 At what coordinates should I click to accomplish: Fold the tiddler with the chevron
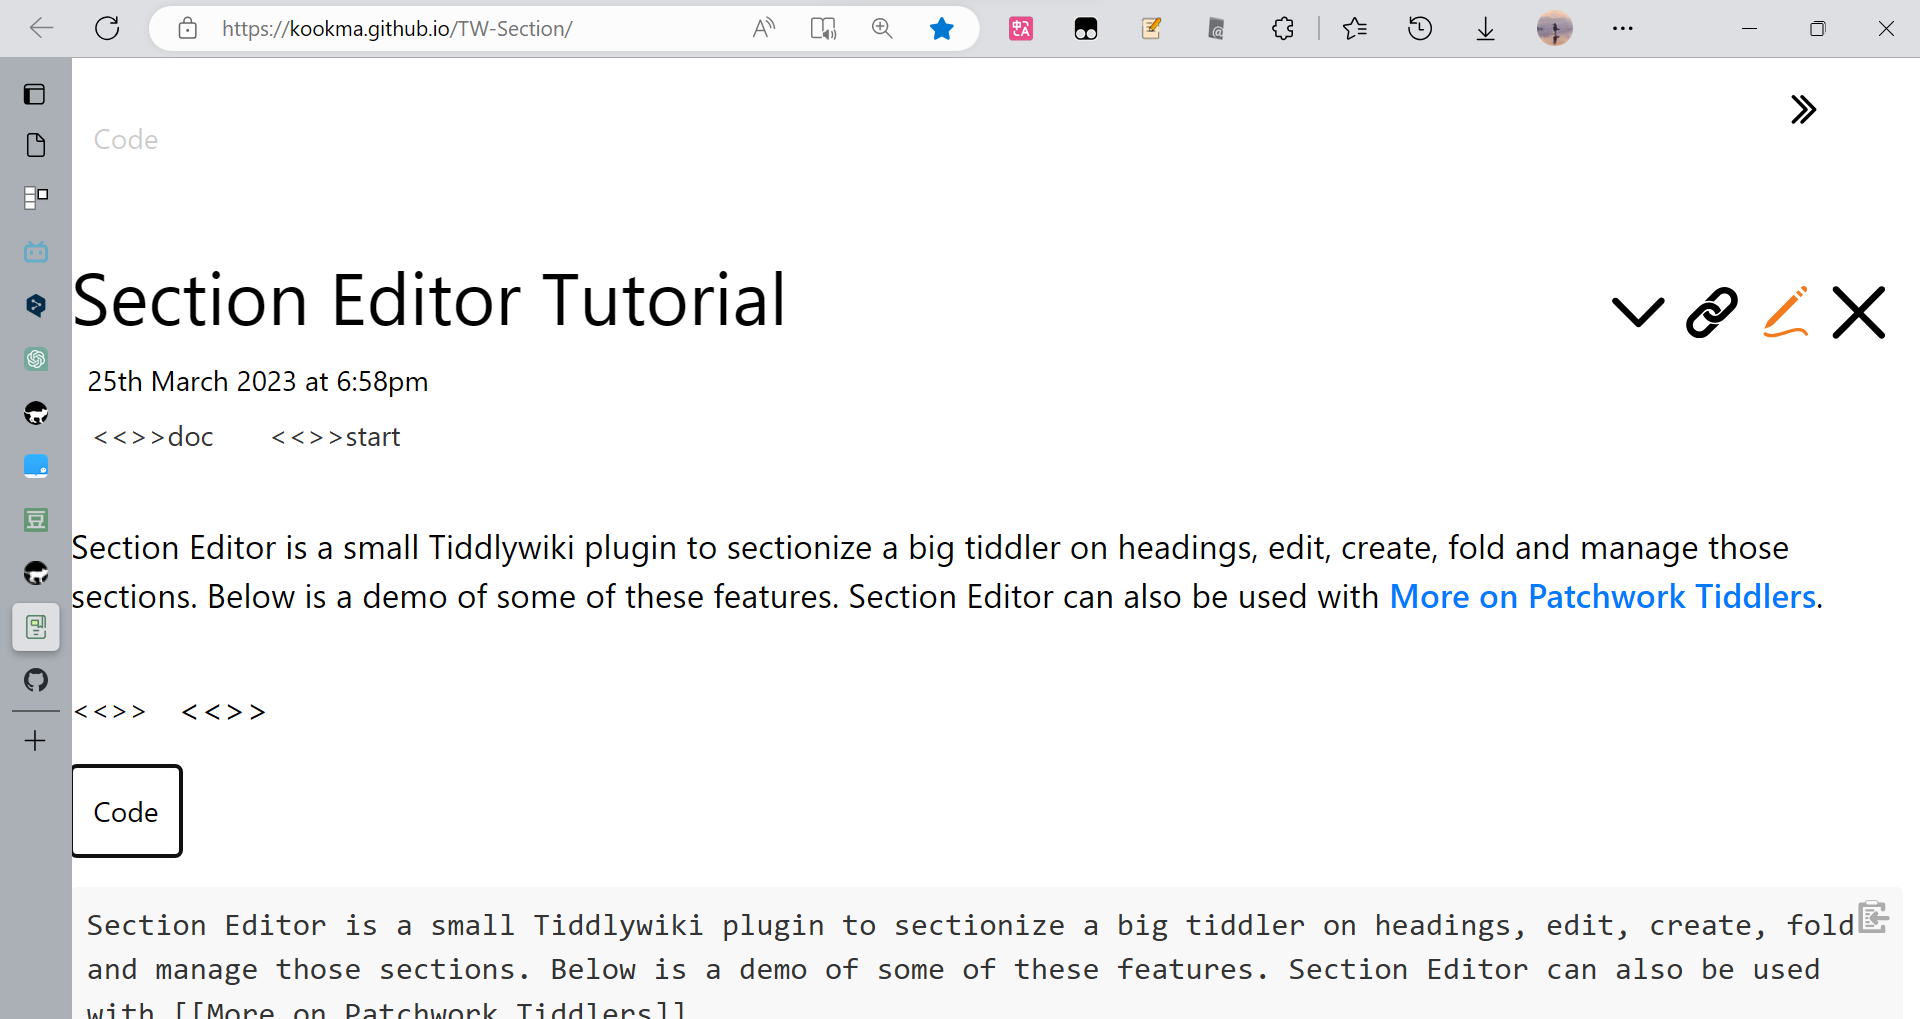click(x=1636, y=312)
